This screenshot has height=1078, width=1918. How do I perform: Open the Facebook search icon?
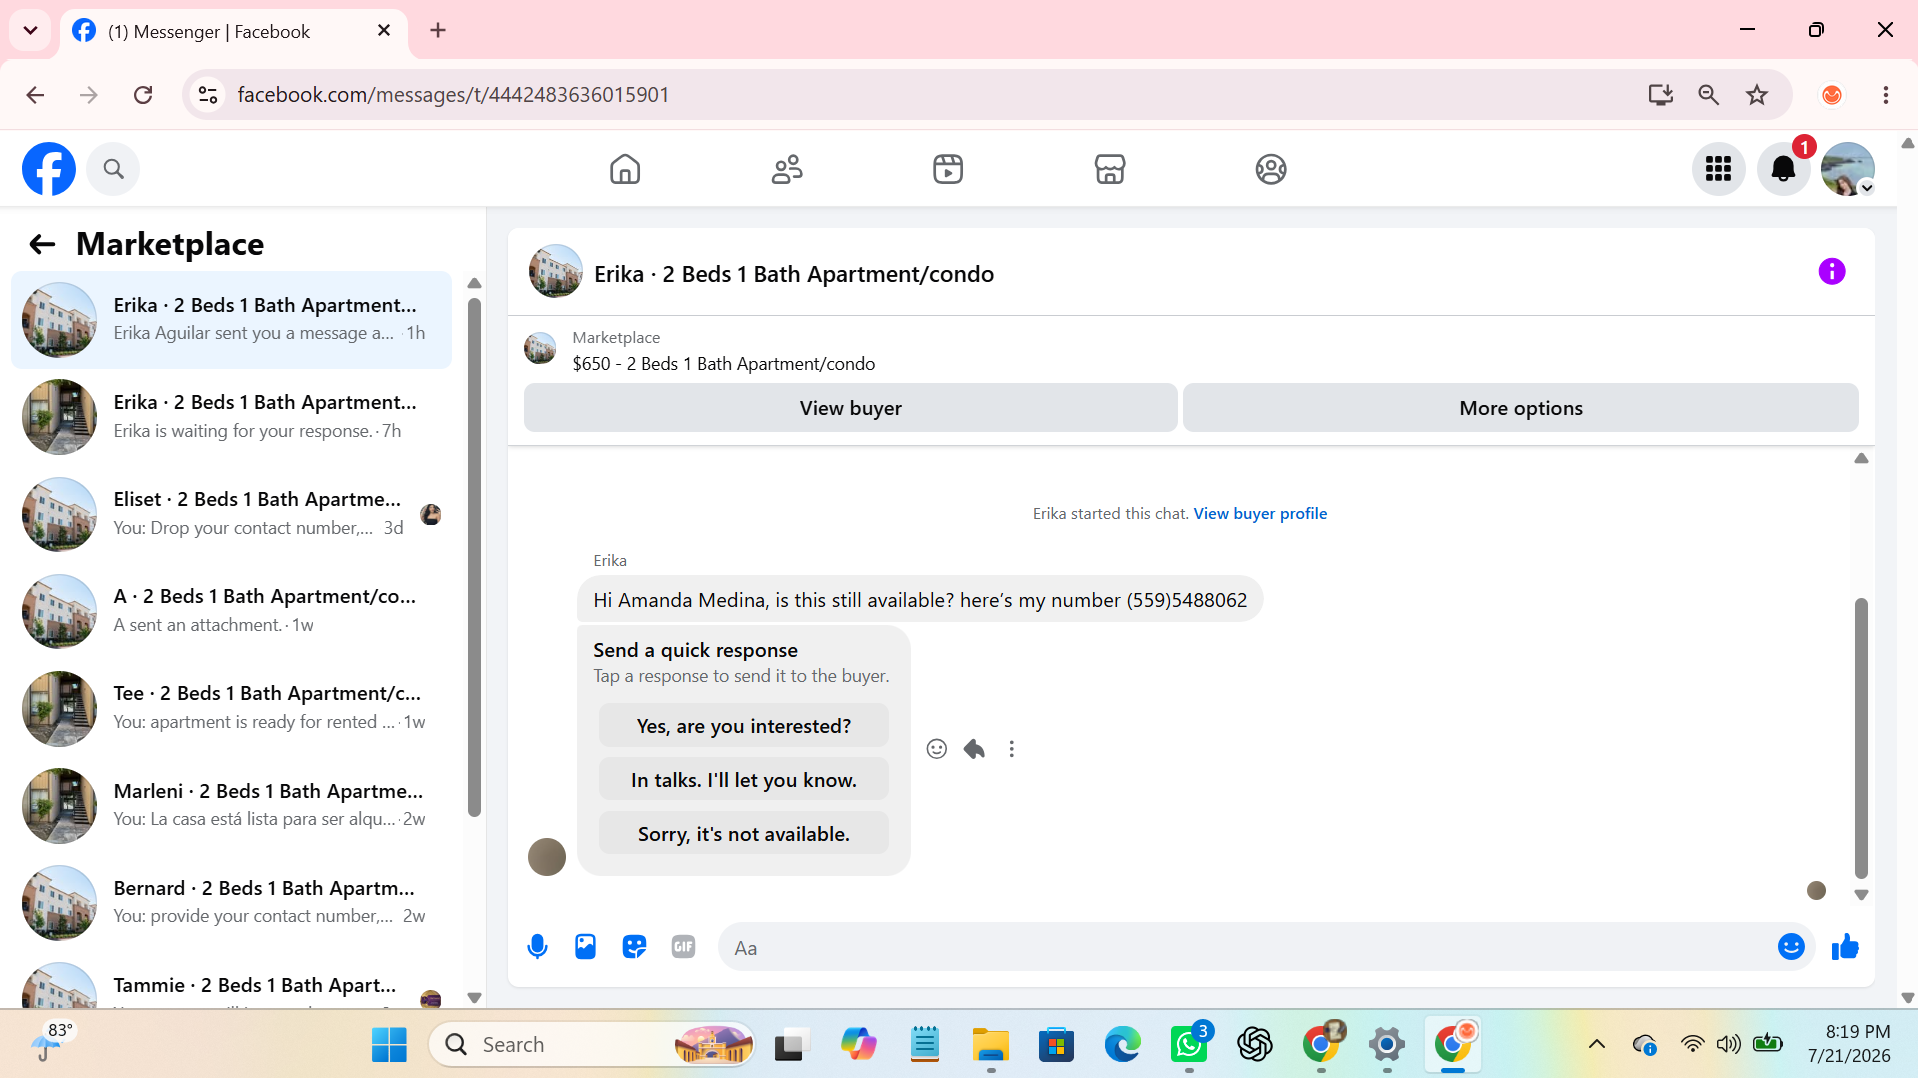(x=113, y=169)
